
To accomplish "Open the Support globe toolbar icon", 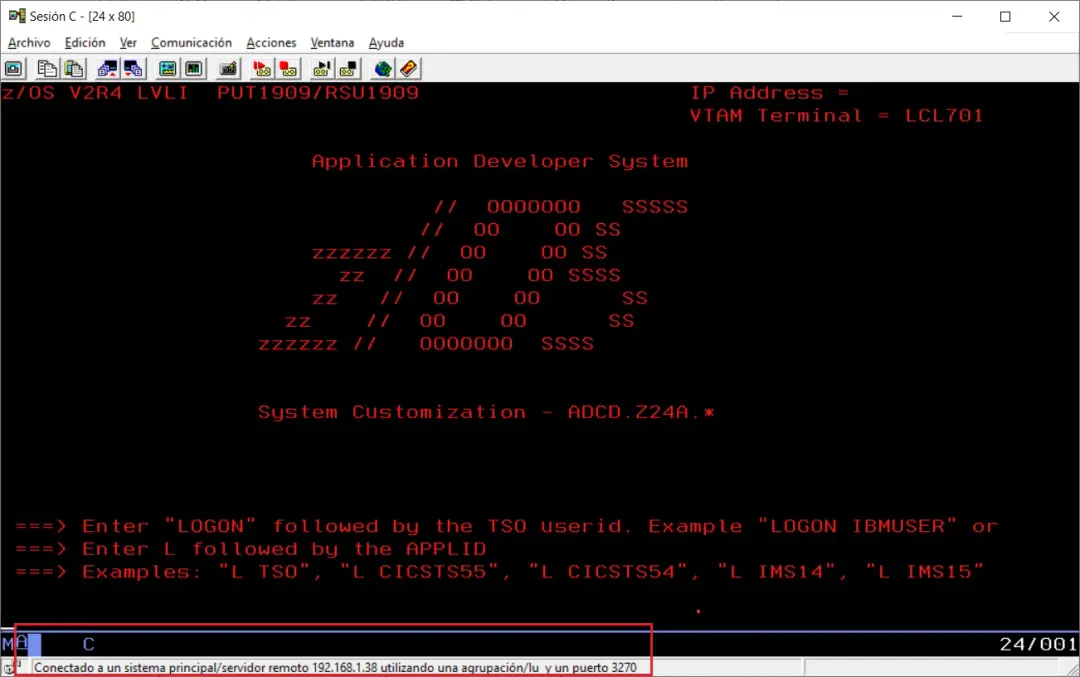I will 382,68.
